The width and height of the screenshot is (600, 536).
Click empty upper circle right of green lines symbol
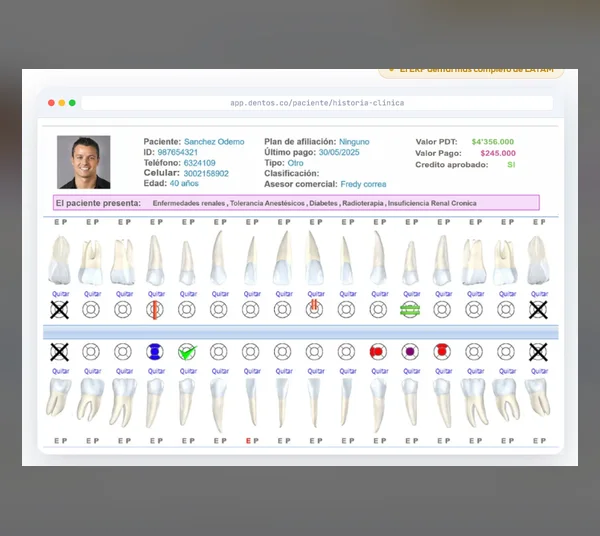(442, 310)
